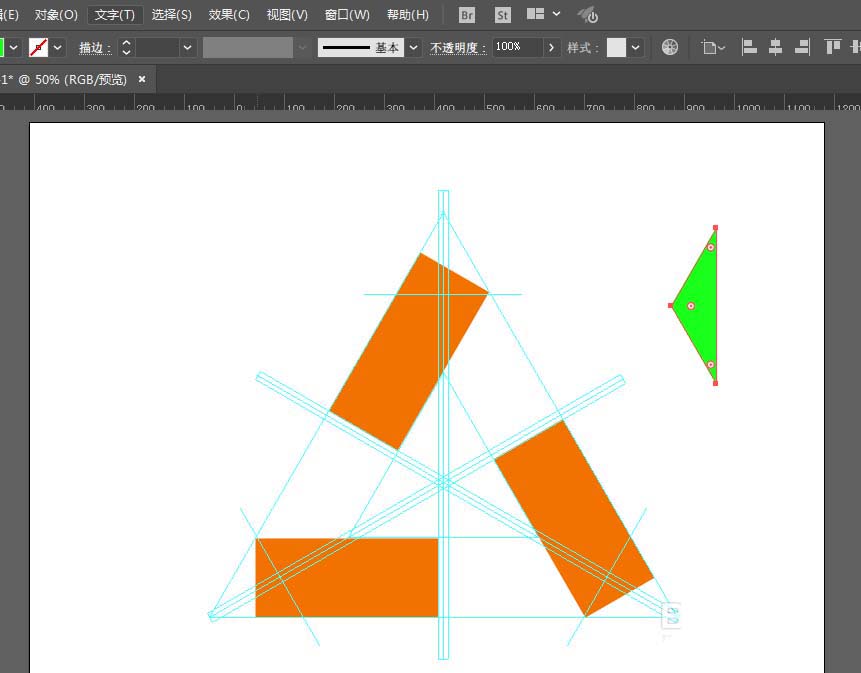This screenshot has height=673, width=861.
Task: Click the stroke color swatch (none)
Action: [38, 48]
